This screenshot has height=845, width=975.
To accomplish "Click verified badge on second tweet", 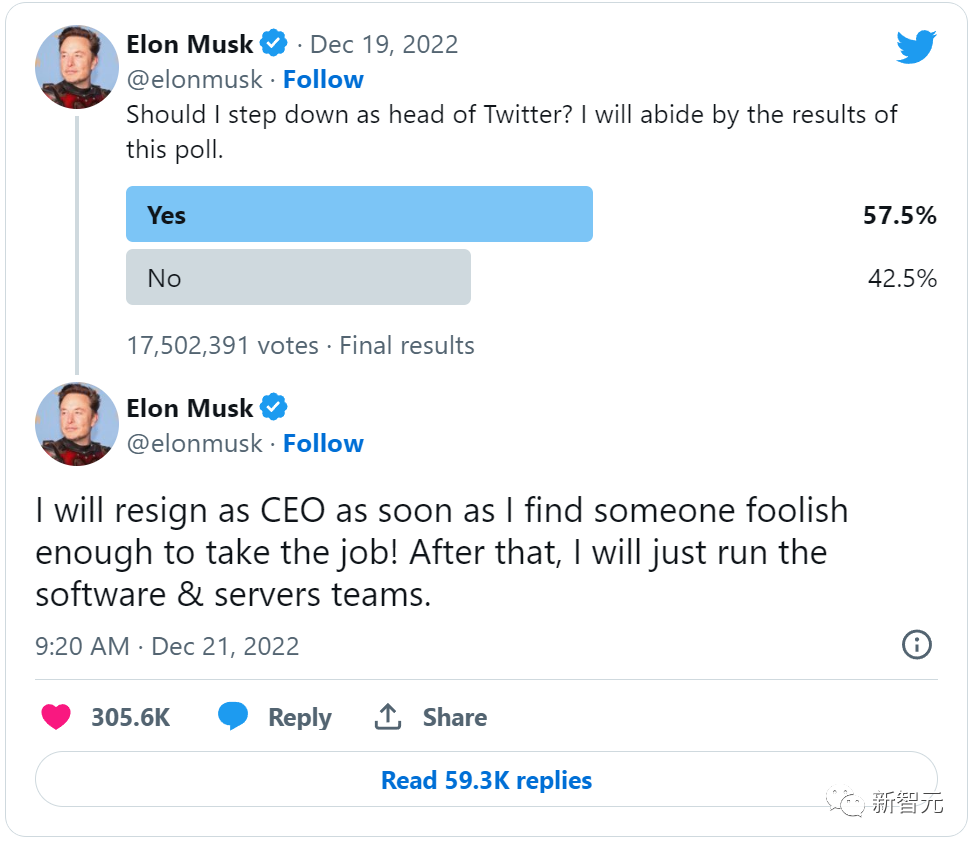I will (274, 408).
